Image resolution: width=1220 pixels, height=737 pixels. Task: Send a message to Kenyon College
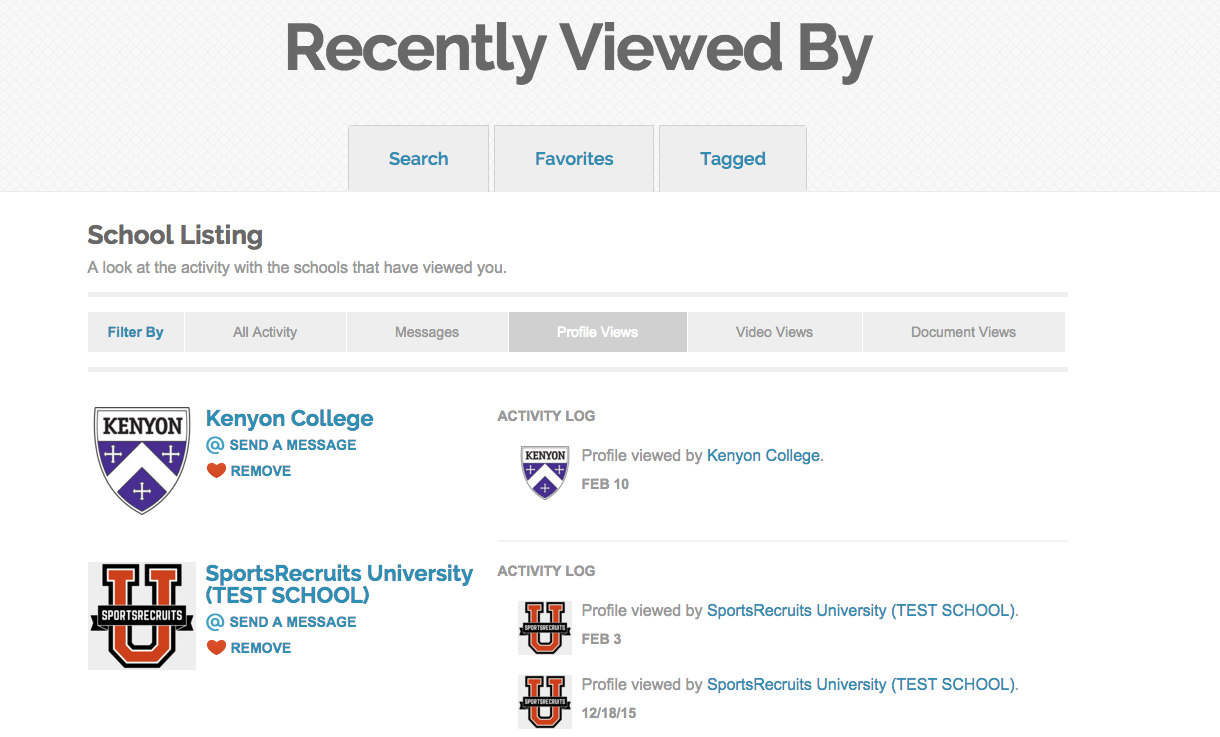coord(293,445)
